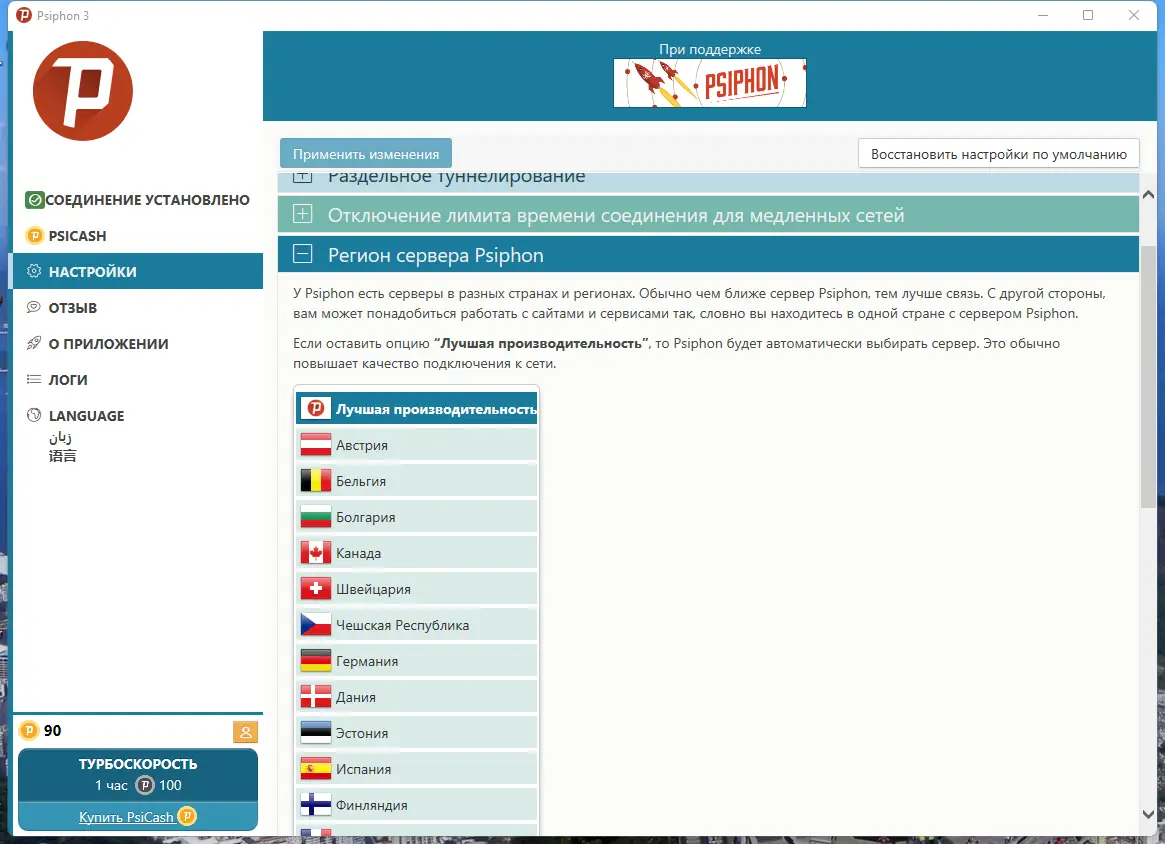Select Финляндия as server region
The width and height of the screenshot is (1165, 844).
click(x=417, y=805)
